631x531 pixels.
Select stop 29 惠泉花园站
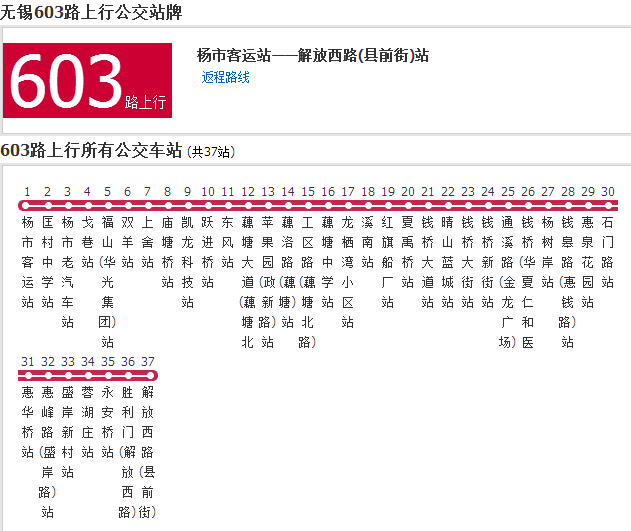588,262
